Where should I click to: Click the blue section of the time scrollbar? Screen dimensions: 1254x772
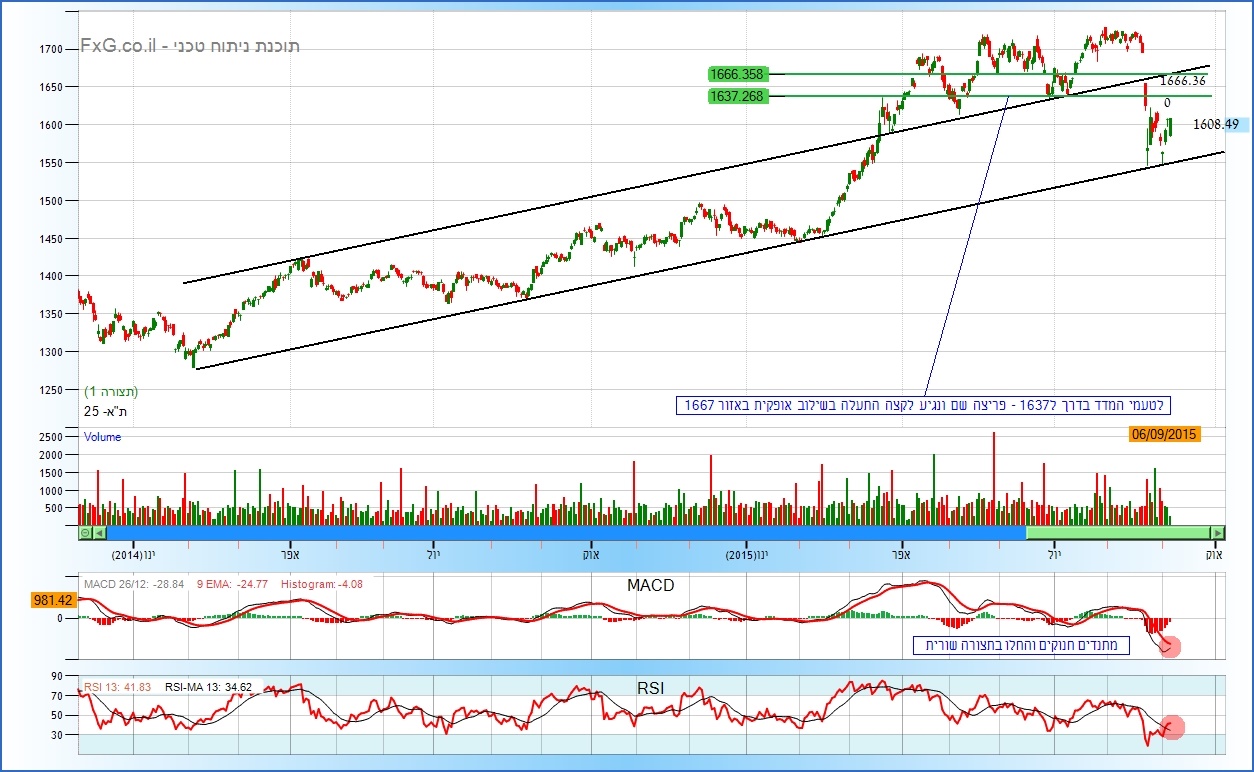click(566, 533)
